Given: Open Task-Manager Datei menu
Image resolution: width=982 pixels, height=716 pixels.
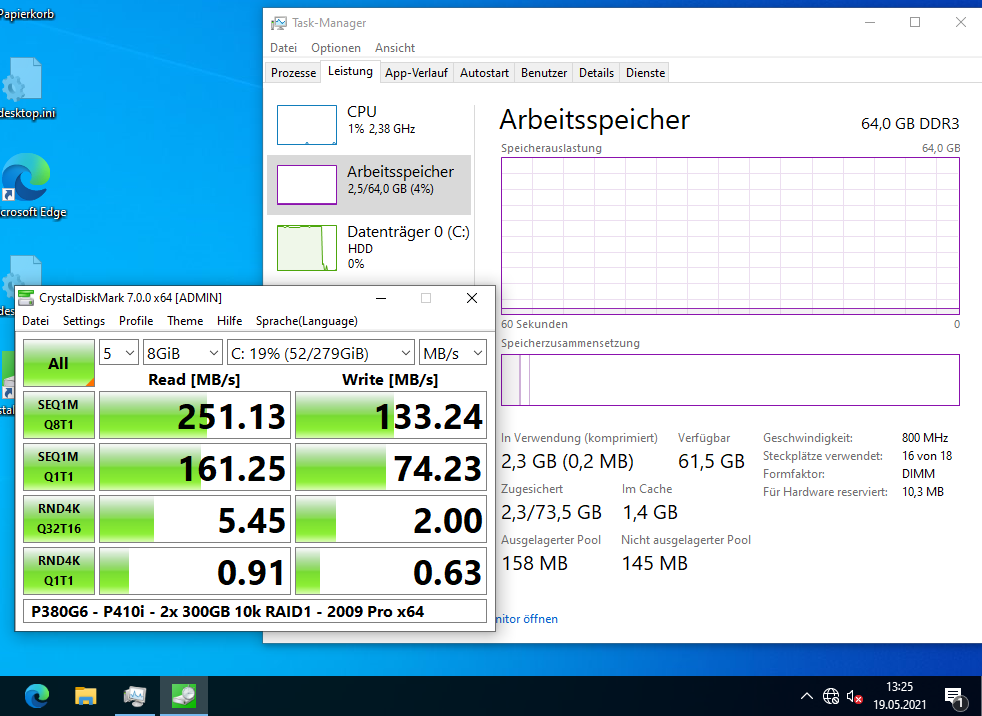Looking at the screenshot, I should [283, 48].
